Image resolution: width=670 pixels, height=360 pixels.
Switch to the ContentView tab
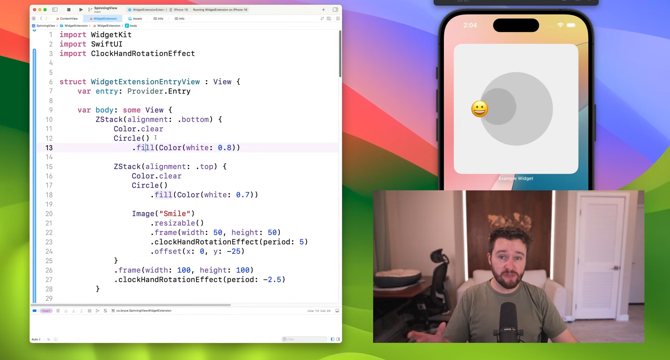tap(67, 19)
